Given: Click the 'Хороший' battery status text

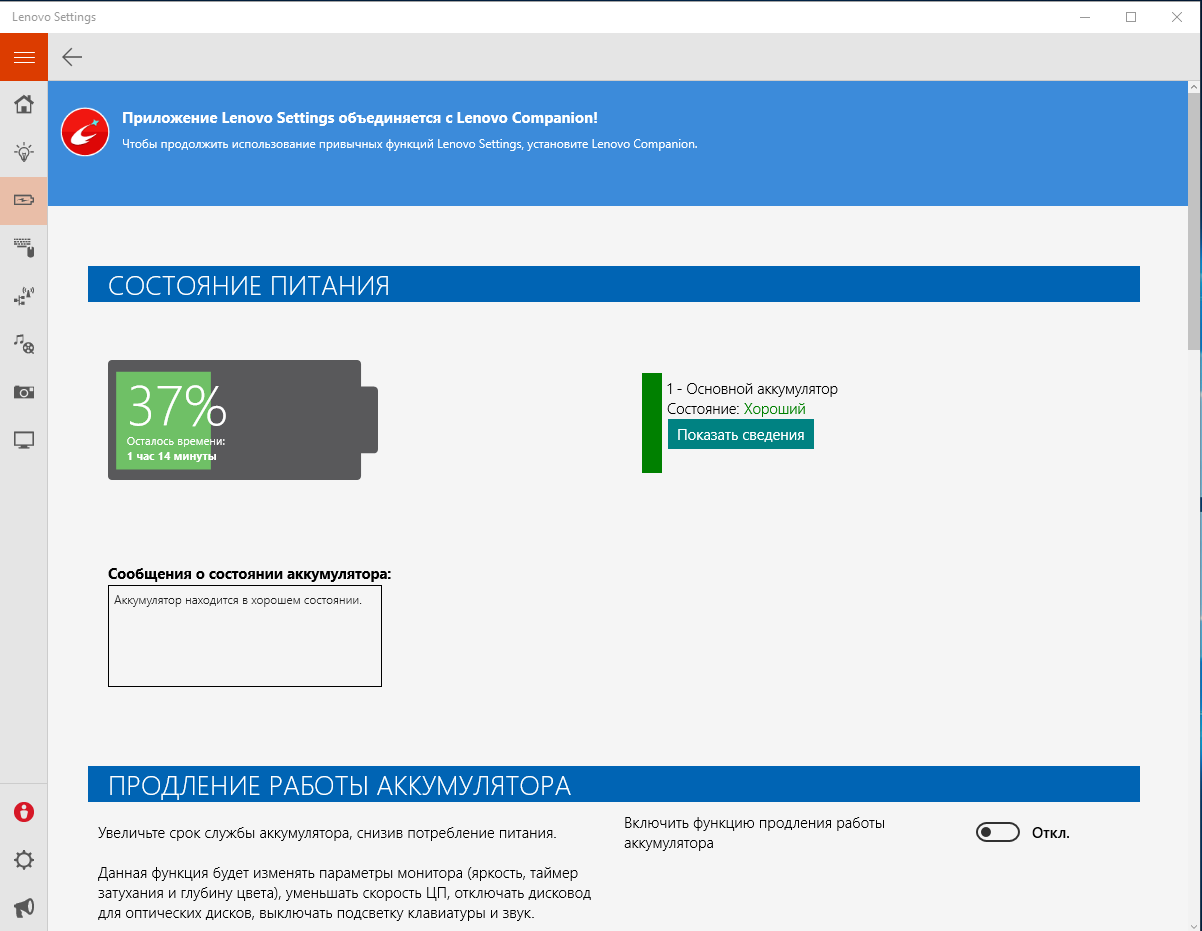Looking at the screenshot, I should click(774, 409).
